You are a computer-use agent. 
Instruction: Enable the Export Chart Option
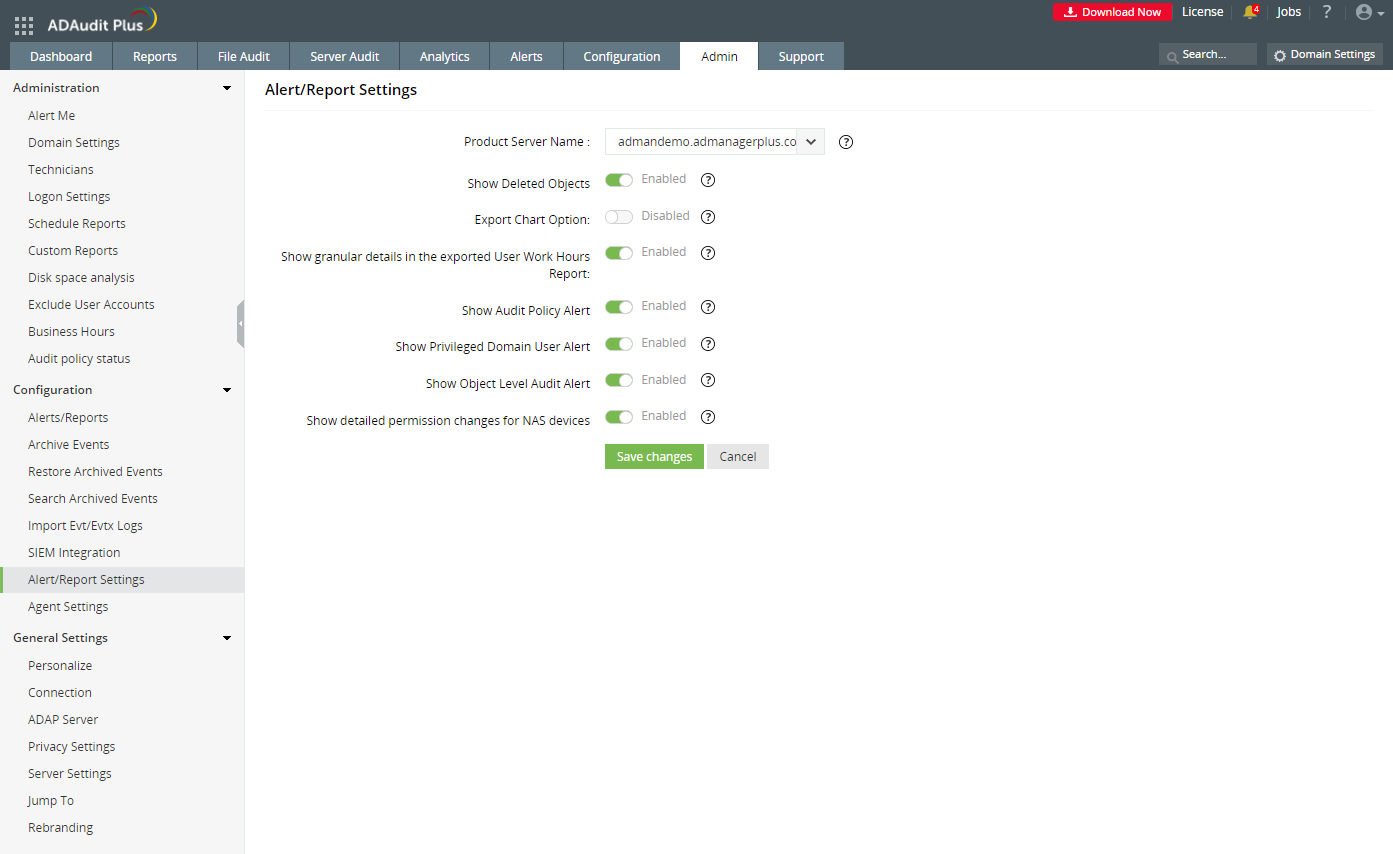(x=618, y=216)
